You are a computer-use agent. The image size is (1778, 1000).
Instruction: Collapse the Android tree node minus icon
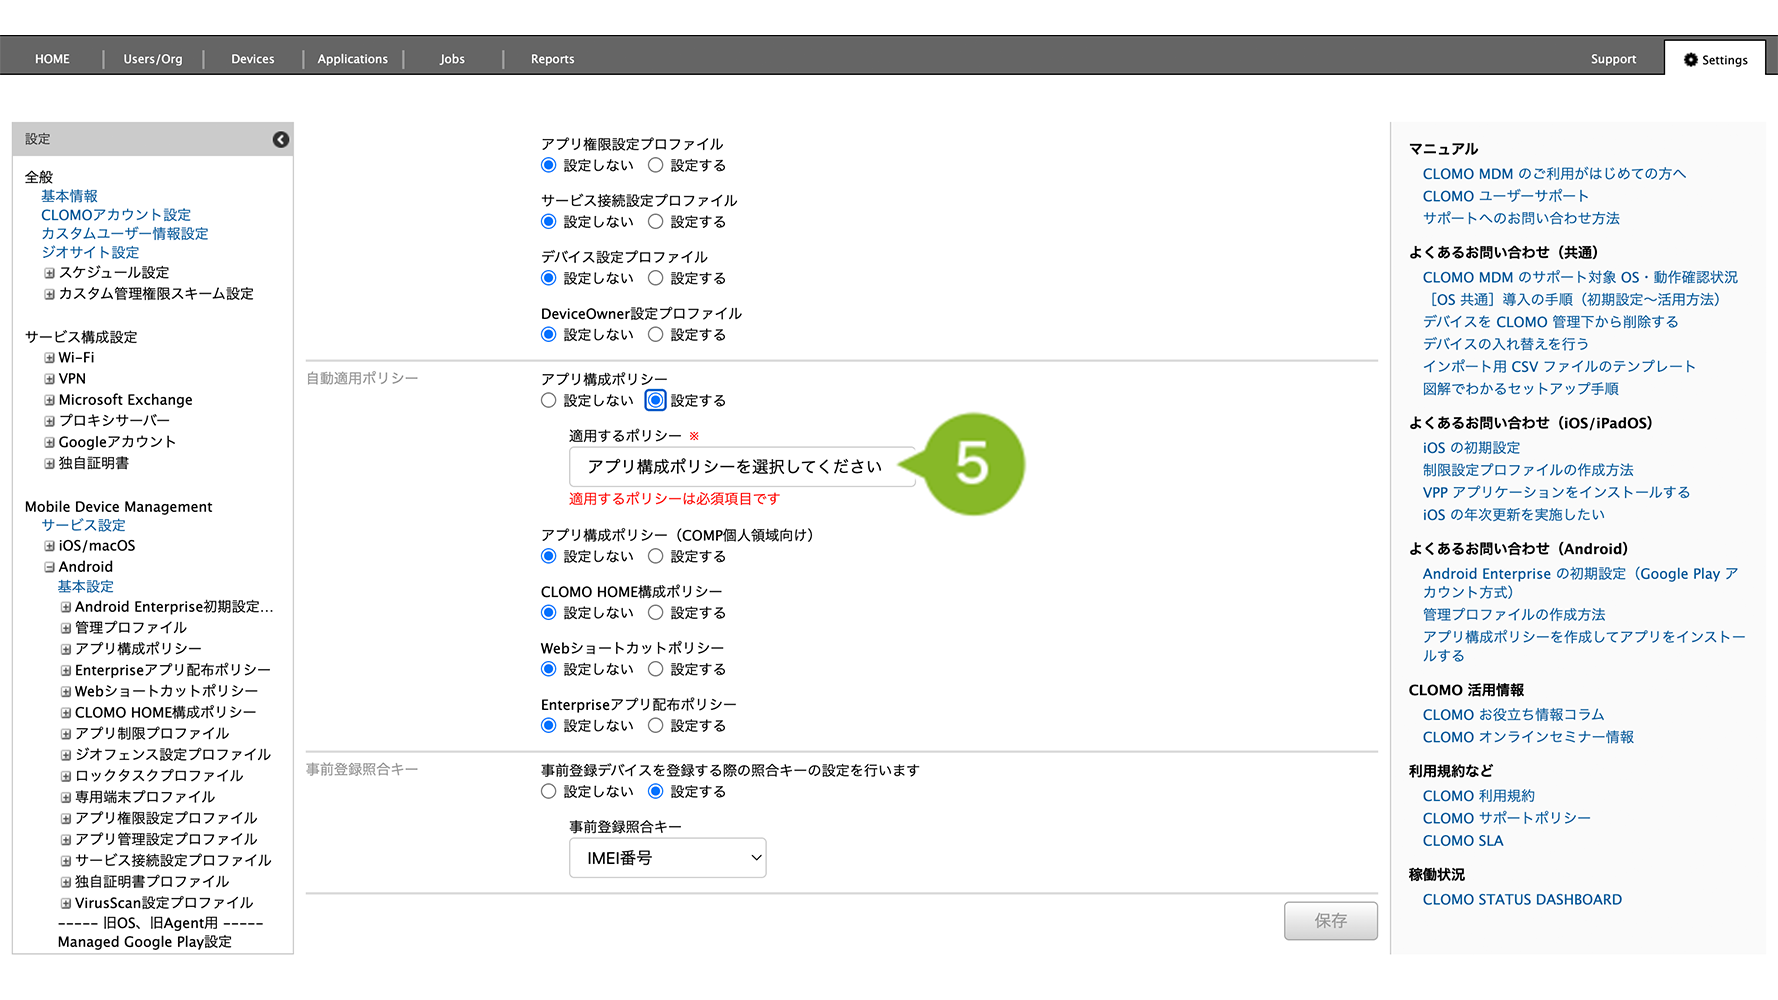coord(49,567)
